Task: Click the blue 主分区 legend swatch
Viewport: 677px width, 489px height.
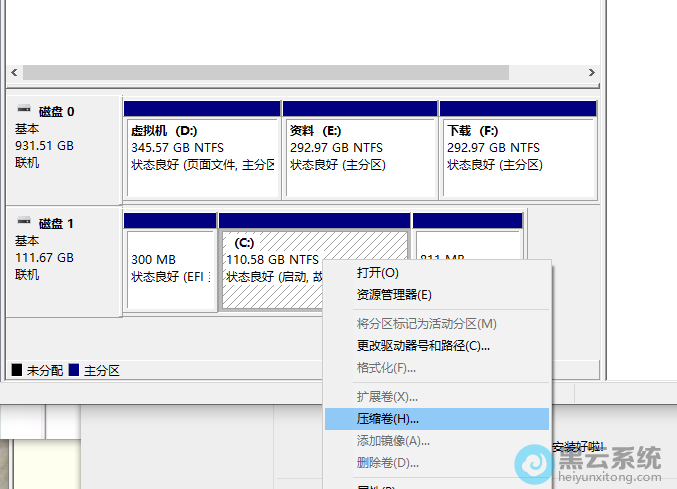Action: (74, 370)
